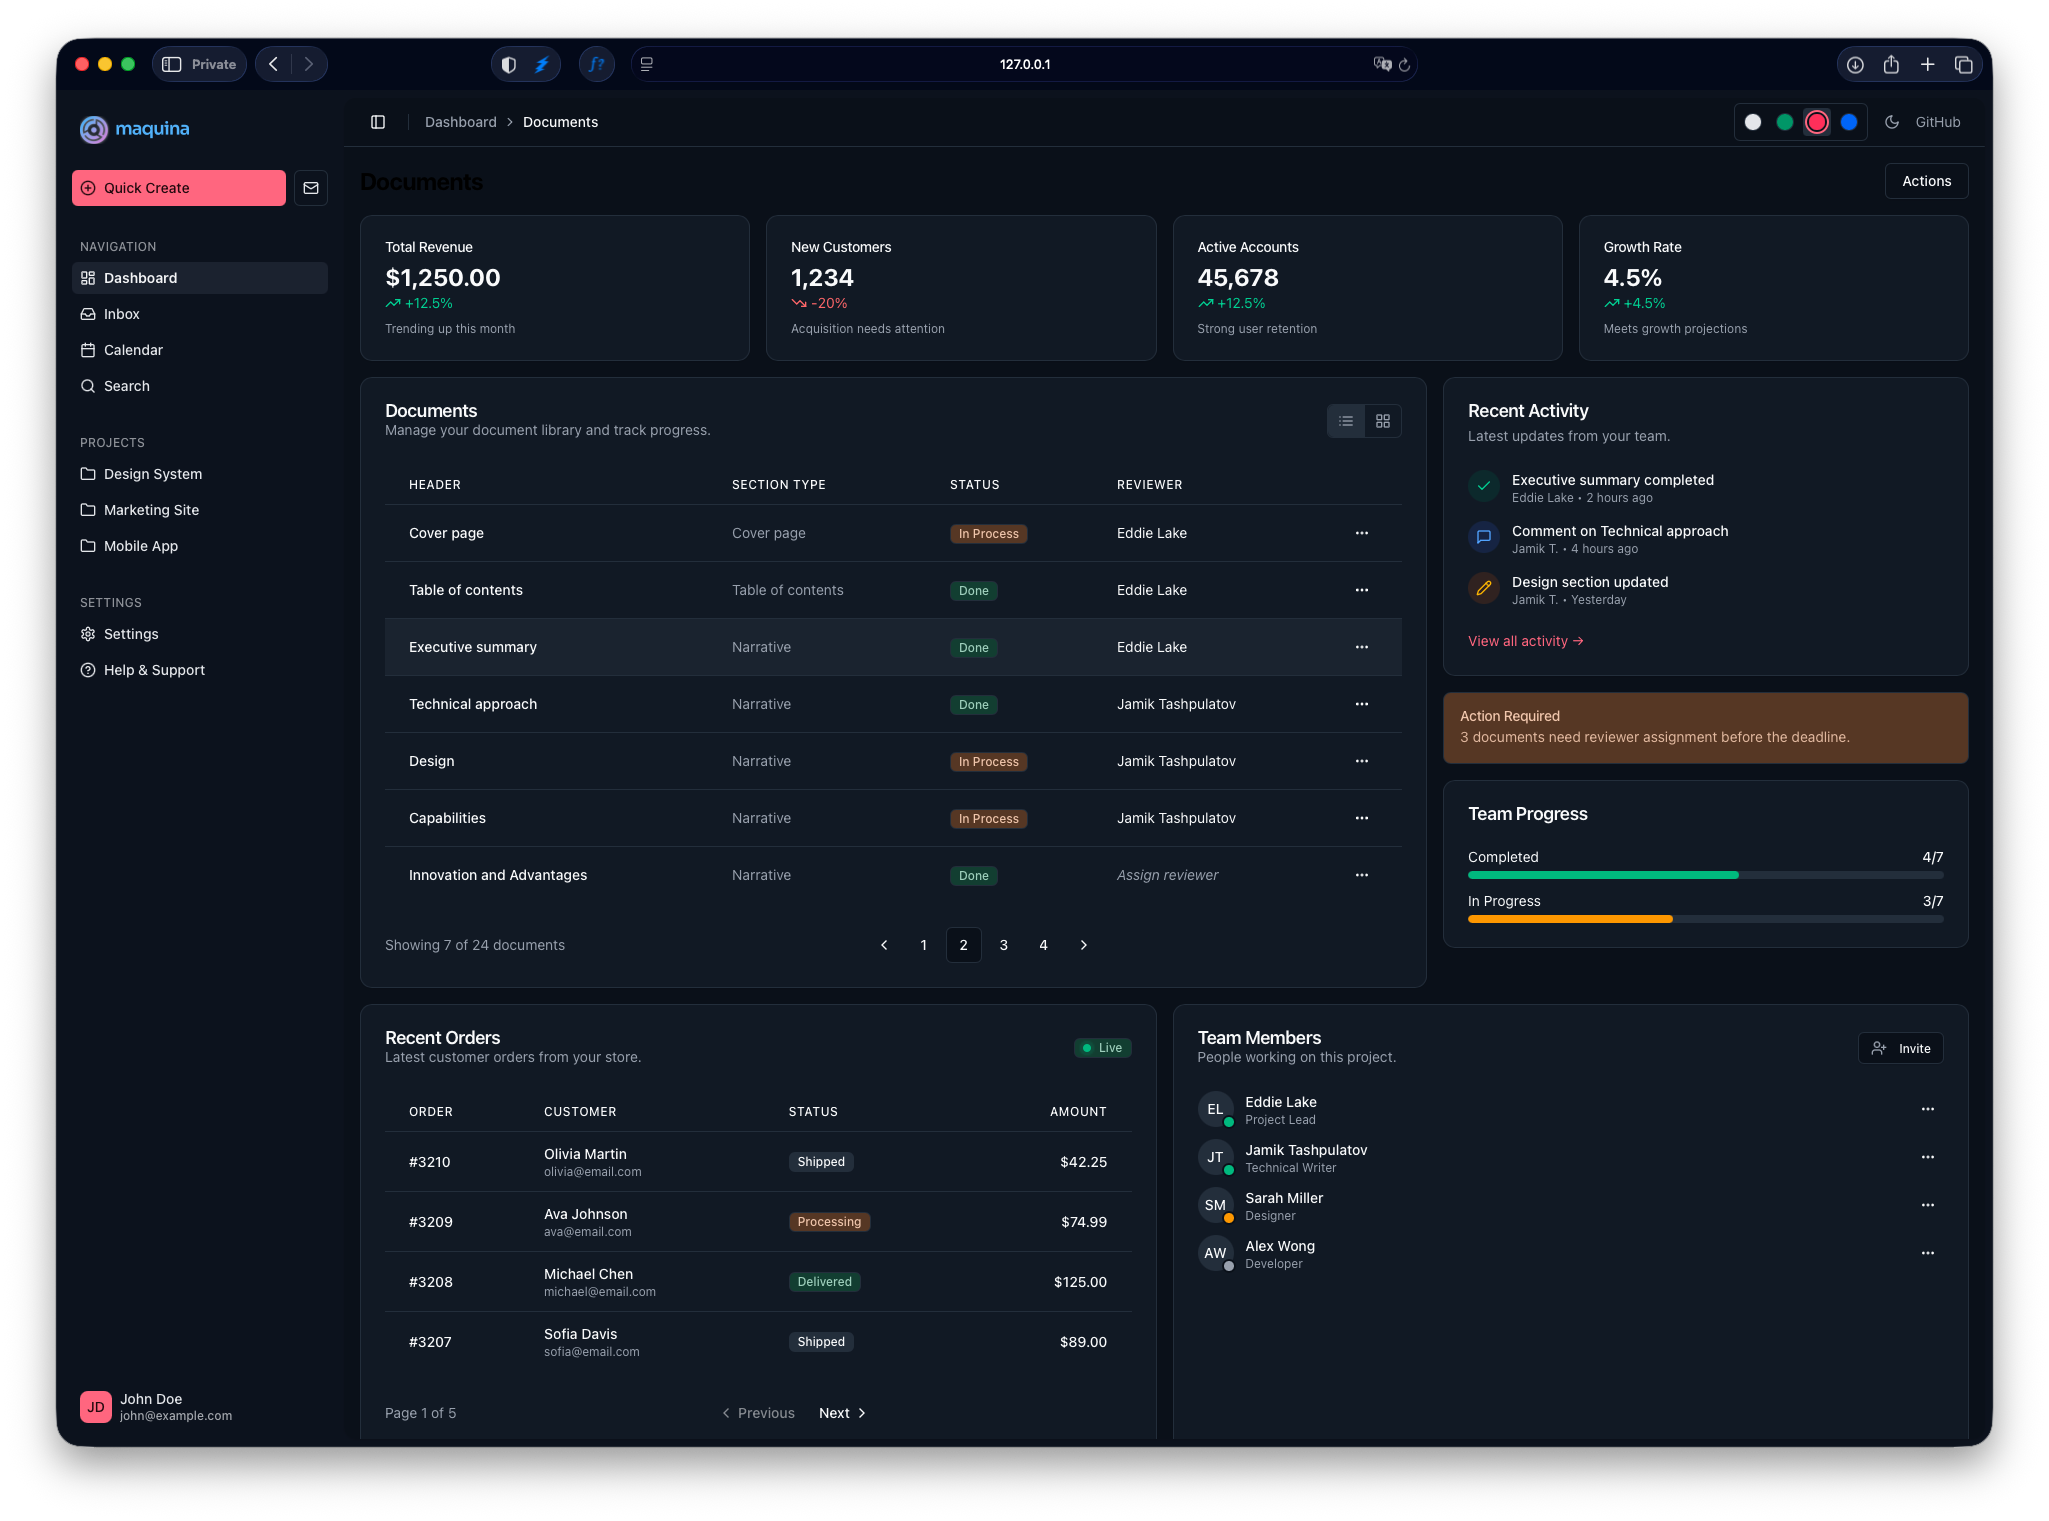Jump to page 3 of documents
The height and width of the screenshot is (1521, 2049).
(x=1003, y=945)
